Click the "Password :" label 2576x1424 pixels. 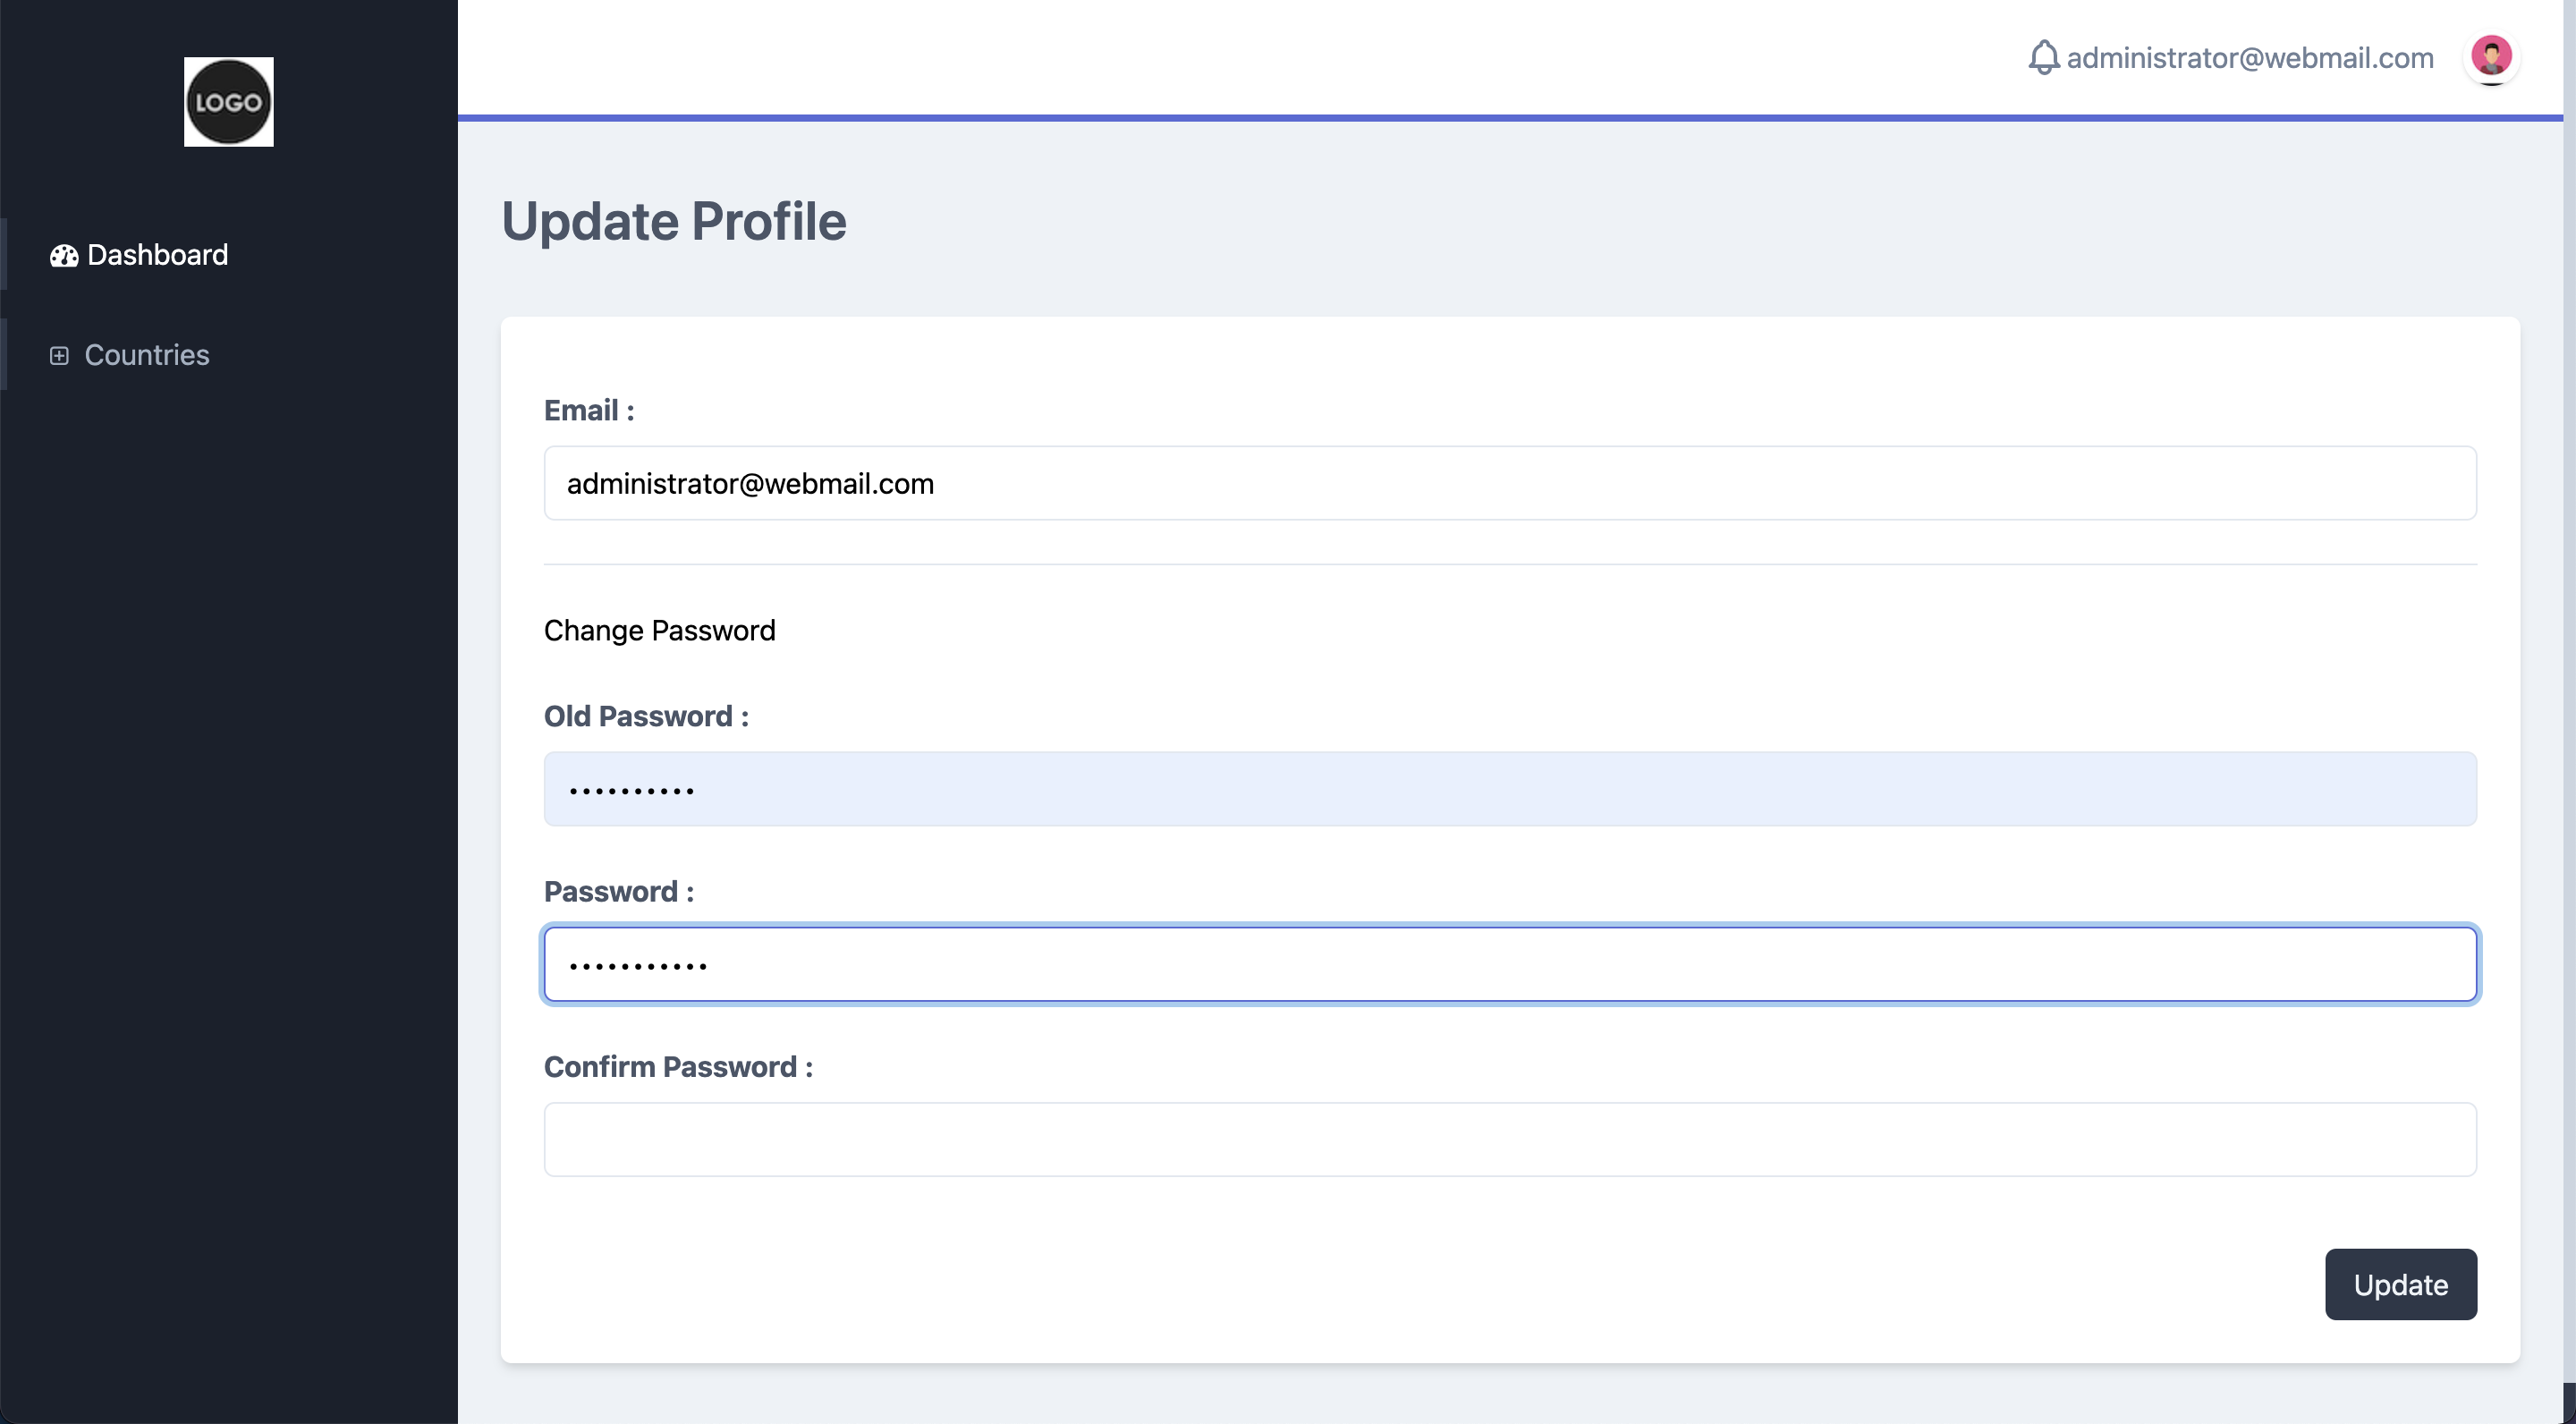pos(618,891)
